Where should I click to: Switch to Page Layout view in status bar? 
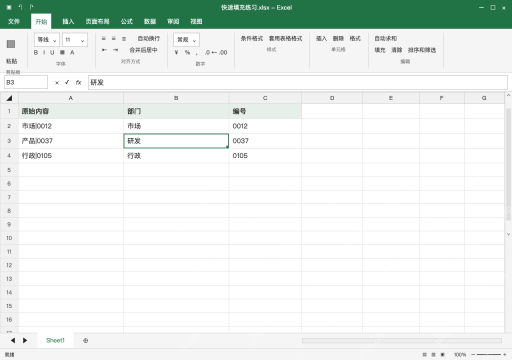point(433,355)
